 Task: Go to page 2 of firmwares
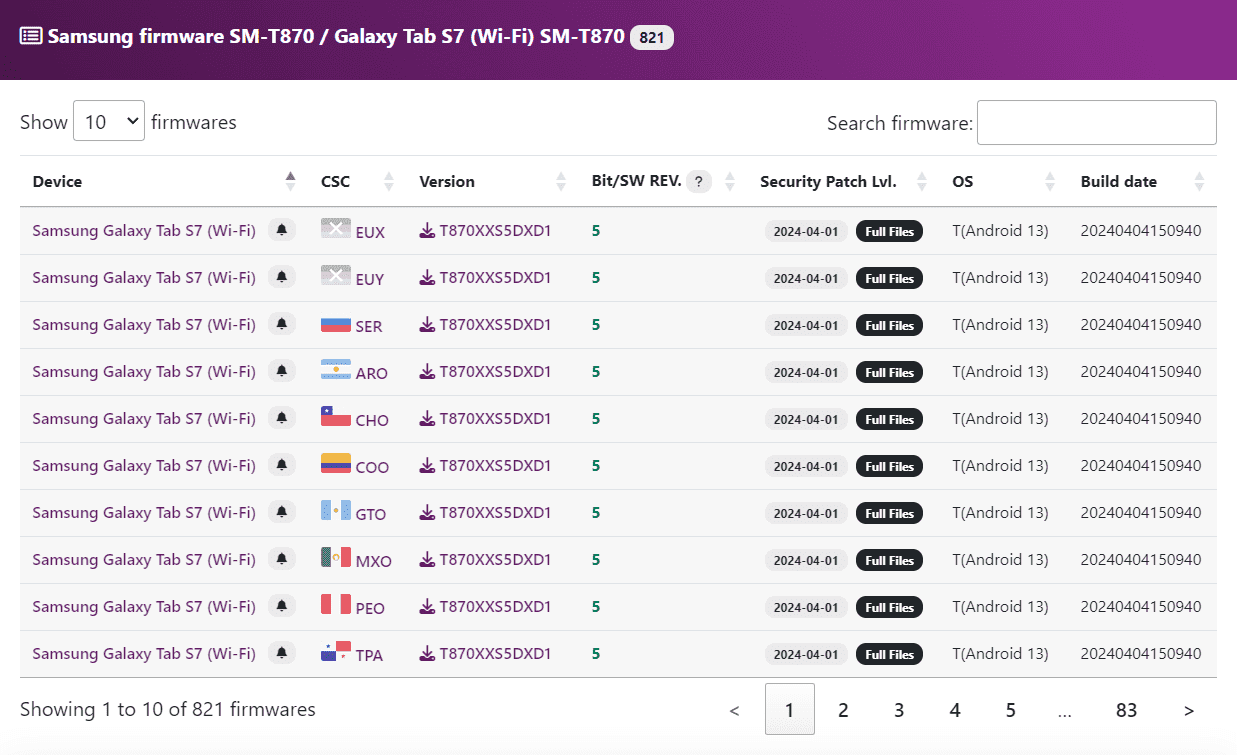(843, 710)
